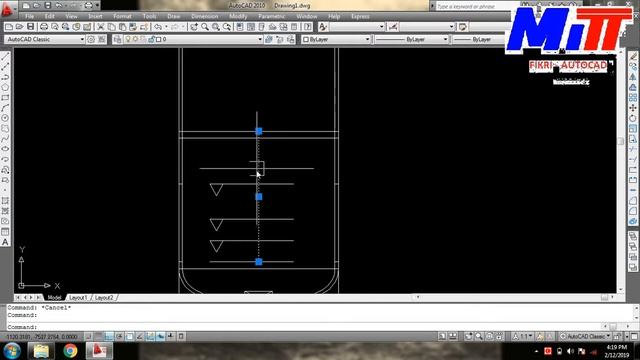Image resolution: width=640 pixels, height=360 pixels.
Task: Open the Dimension menu
Action: pos(204,16)
